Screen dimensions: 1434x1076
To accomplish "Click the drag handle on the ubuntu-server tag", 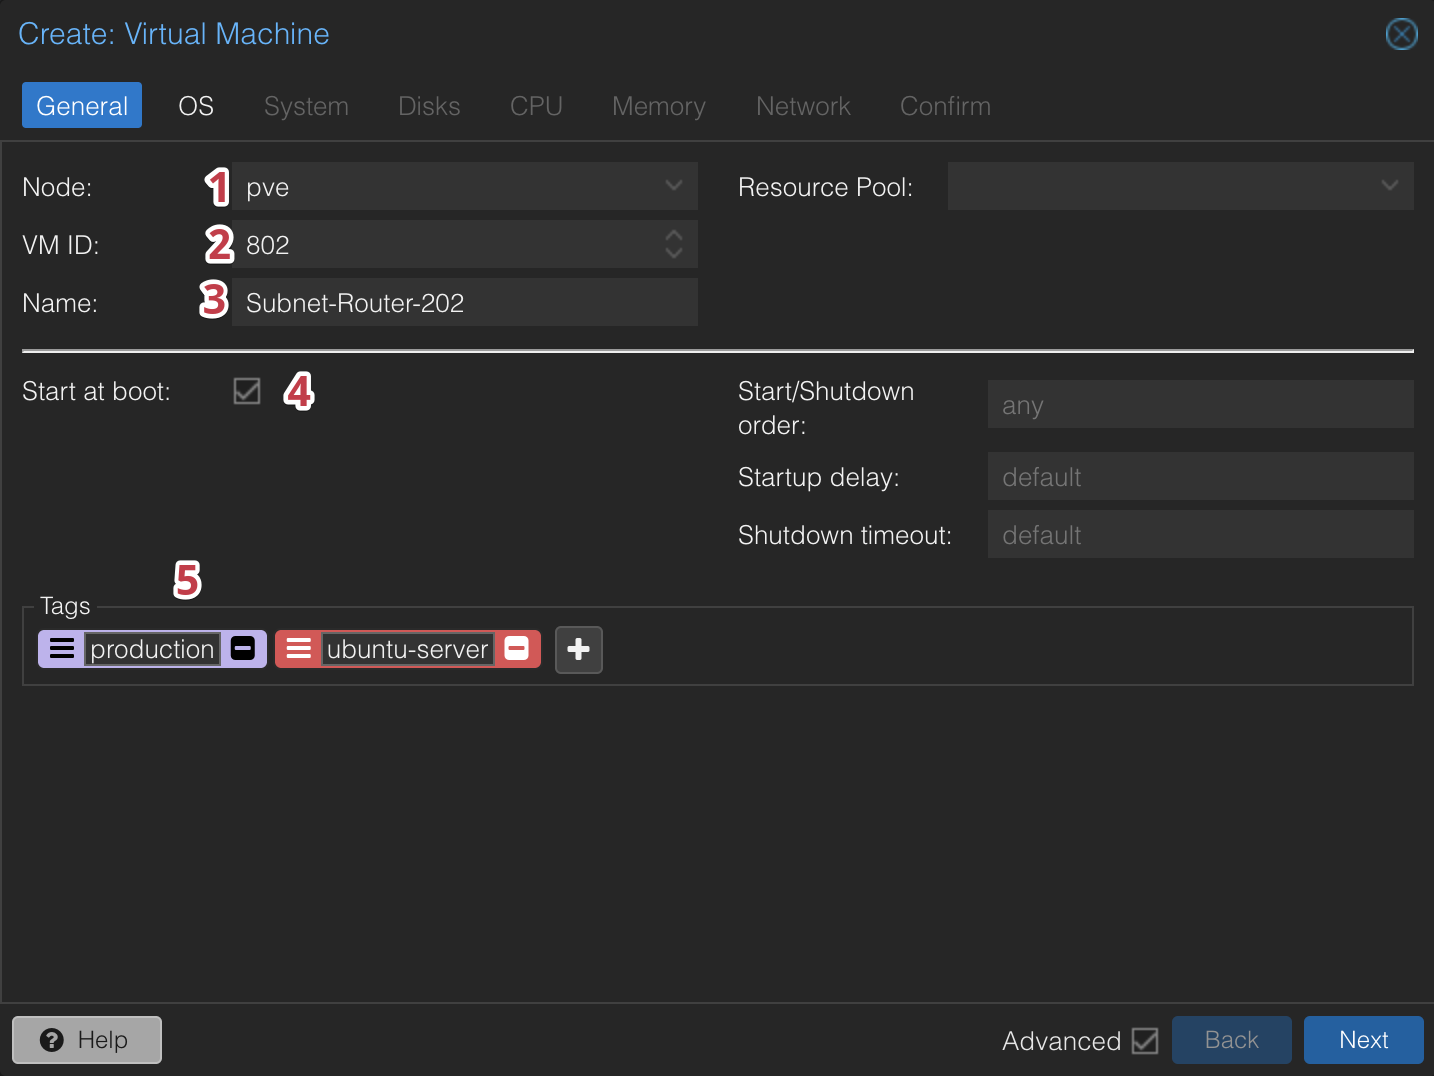I will [x=298, y=648].
